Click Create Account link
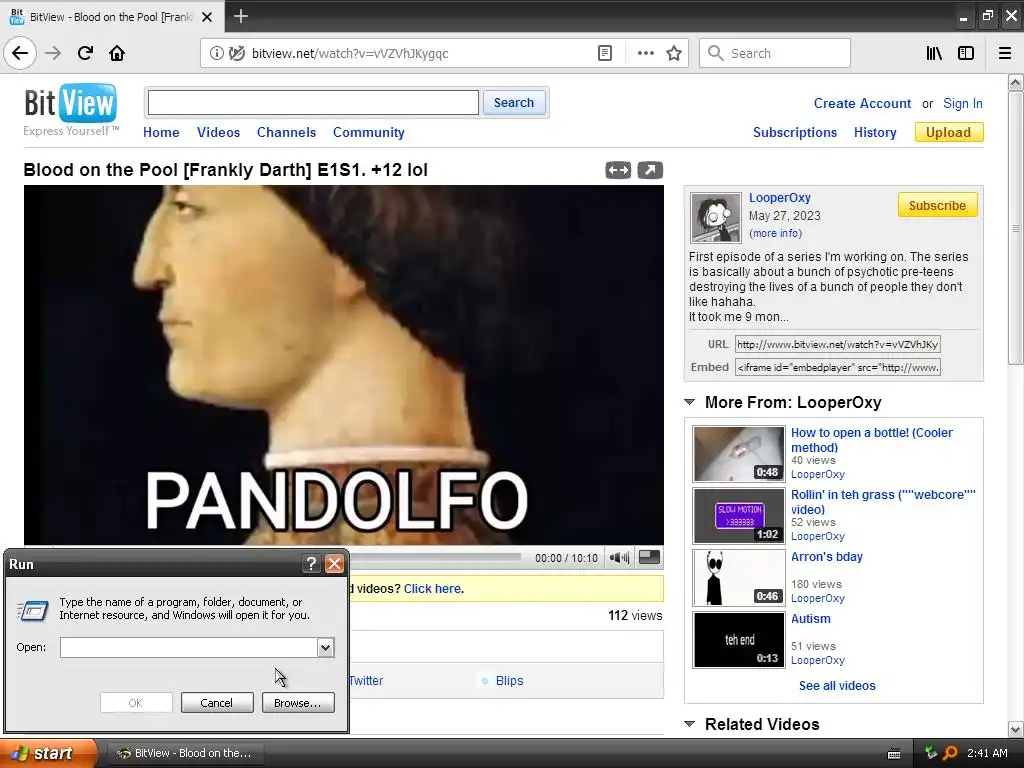 862,103
